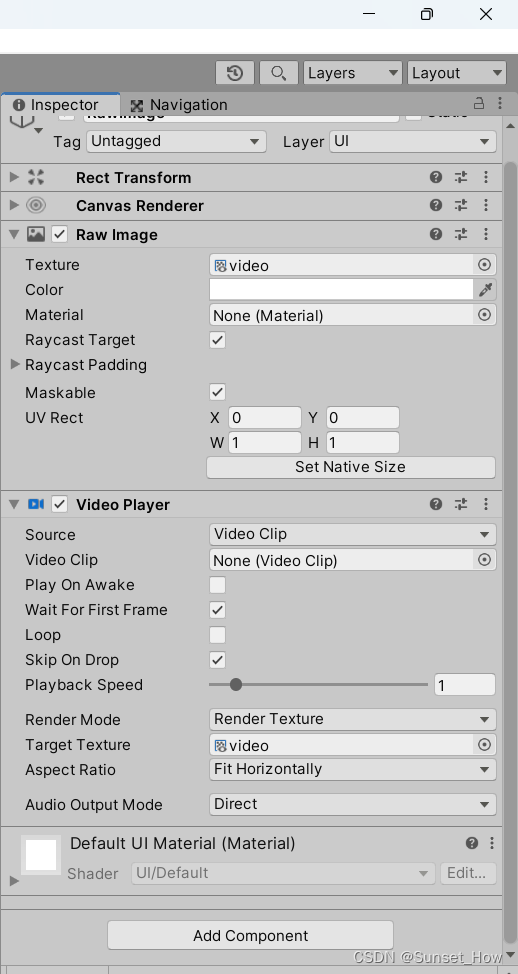Open presets for Video Player
The height and width of the screenshot is (974, 518).
pos(461,504)
